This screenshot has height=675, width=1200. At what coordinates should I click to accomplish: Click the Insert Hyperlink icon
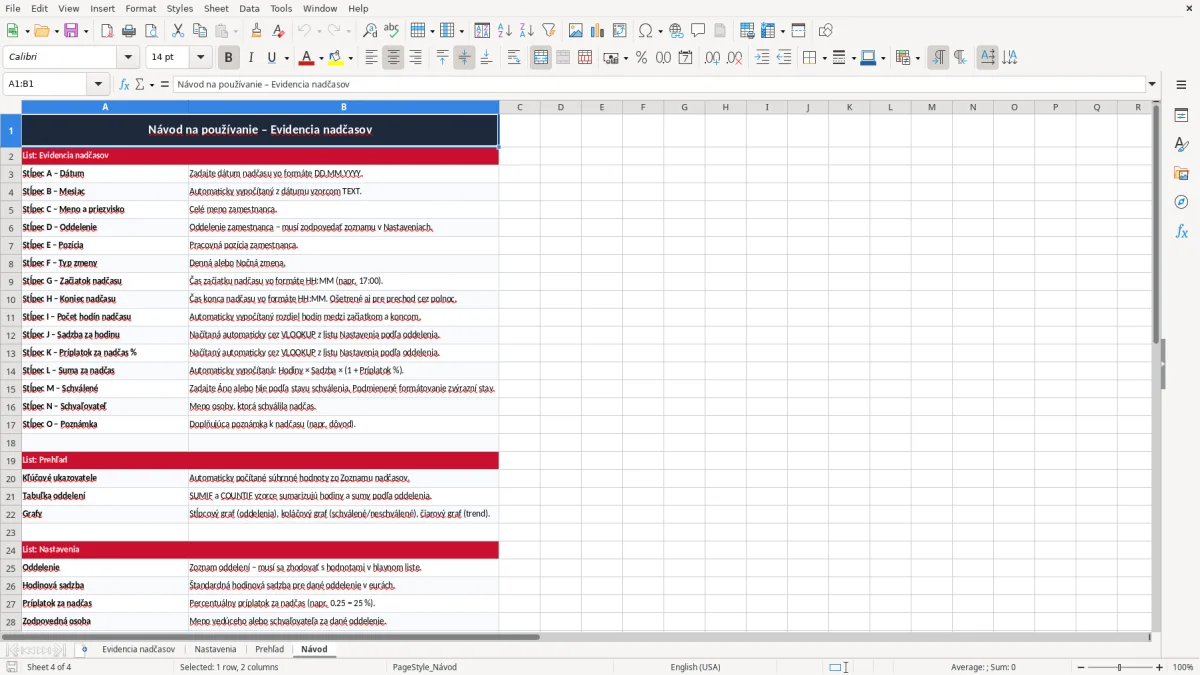676,31
